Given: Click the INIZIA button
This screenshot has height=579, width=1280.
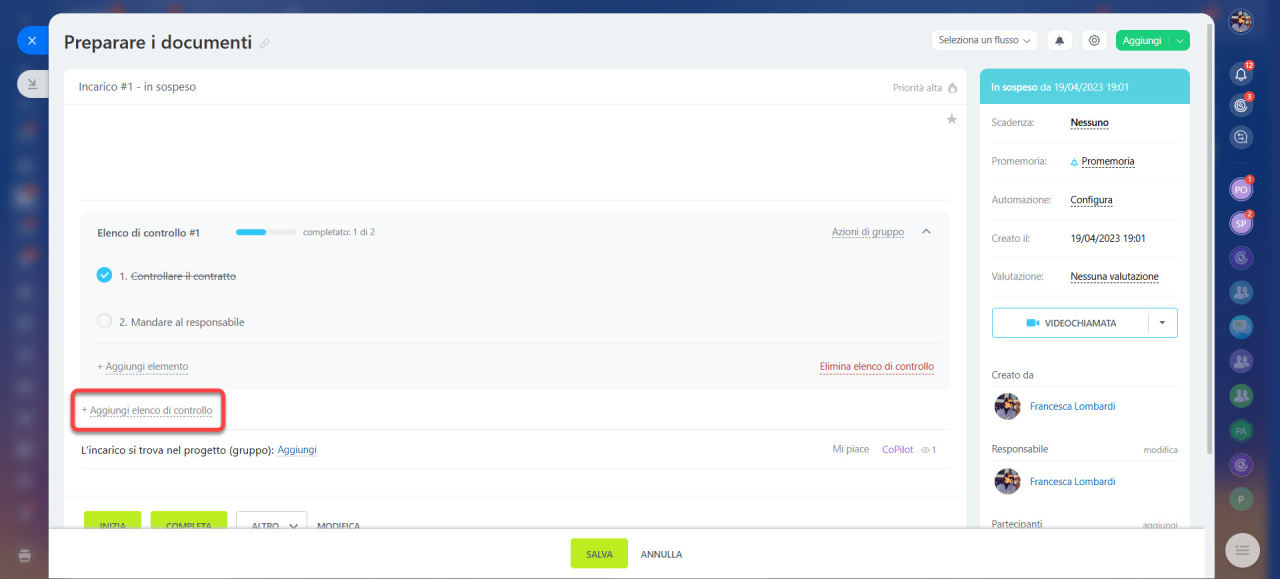Looking at the screenshot, I should [113, 520].
